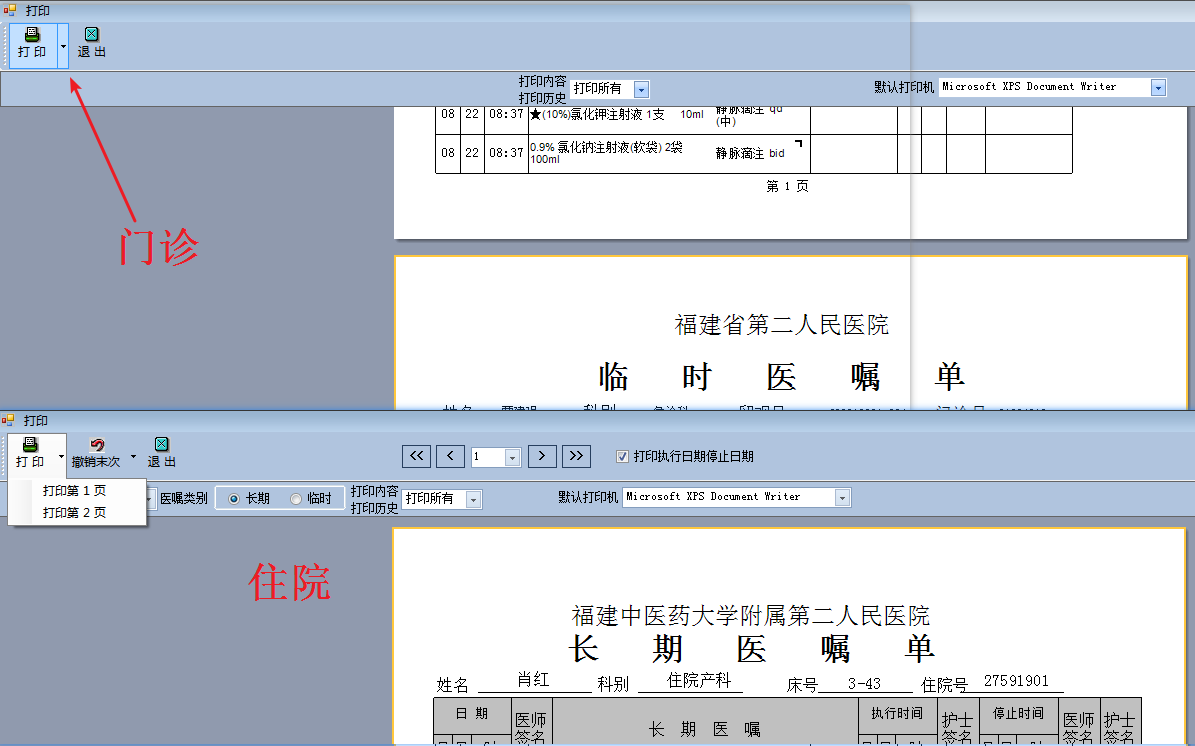Click the Print button in the outpatient window
The width and height of the screenshot is (1195, 746).
tap(33, 44)
